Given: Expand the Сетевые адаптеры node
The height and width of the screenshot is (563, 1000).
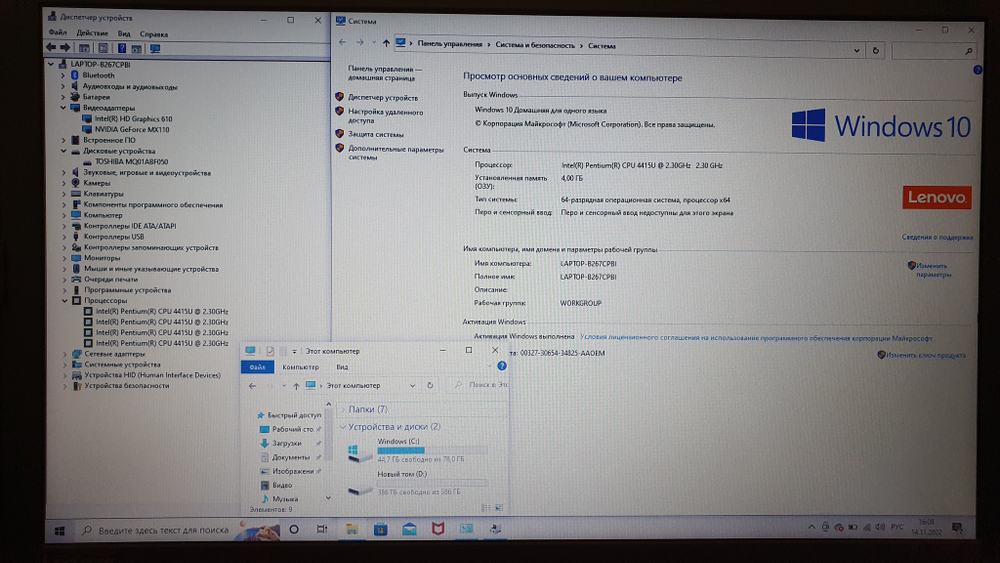Looking at the screenshot, I should click(64, 354).
